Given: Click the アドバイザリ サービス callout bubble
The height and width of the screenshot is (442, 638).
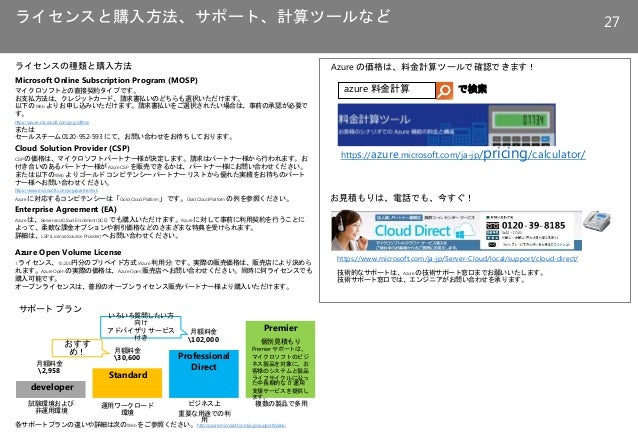Looking at the screenshot, I should (x=141, y=327).
